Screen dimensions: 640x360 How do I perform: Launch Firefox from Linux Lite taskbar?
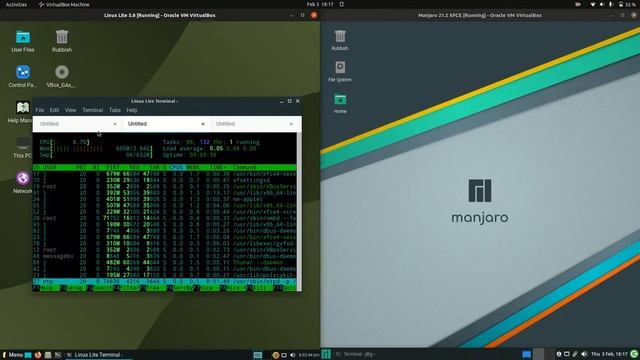38,355
